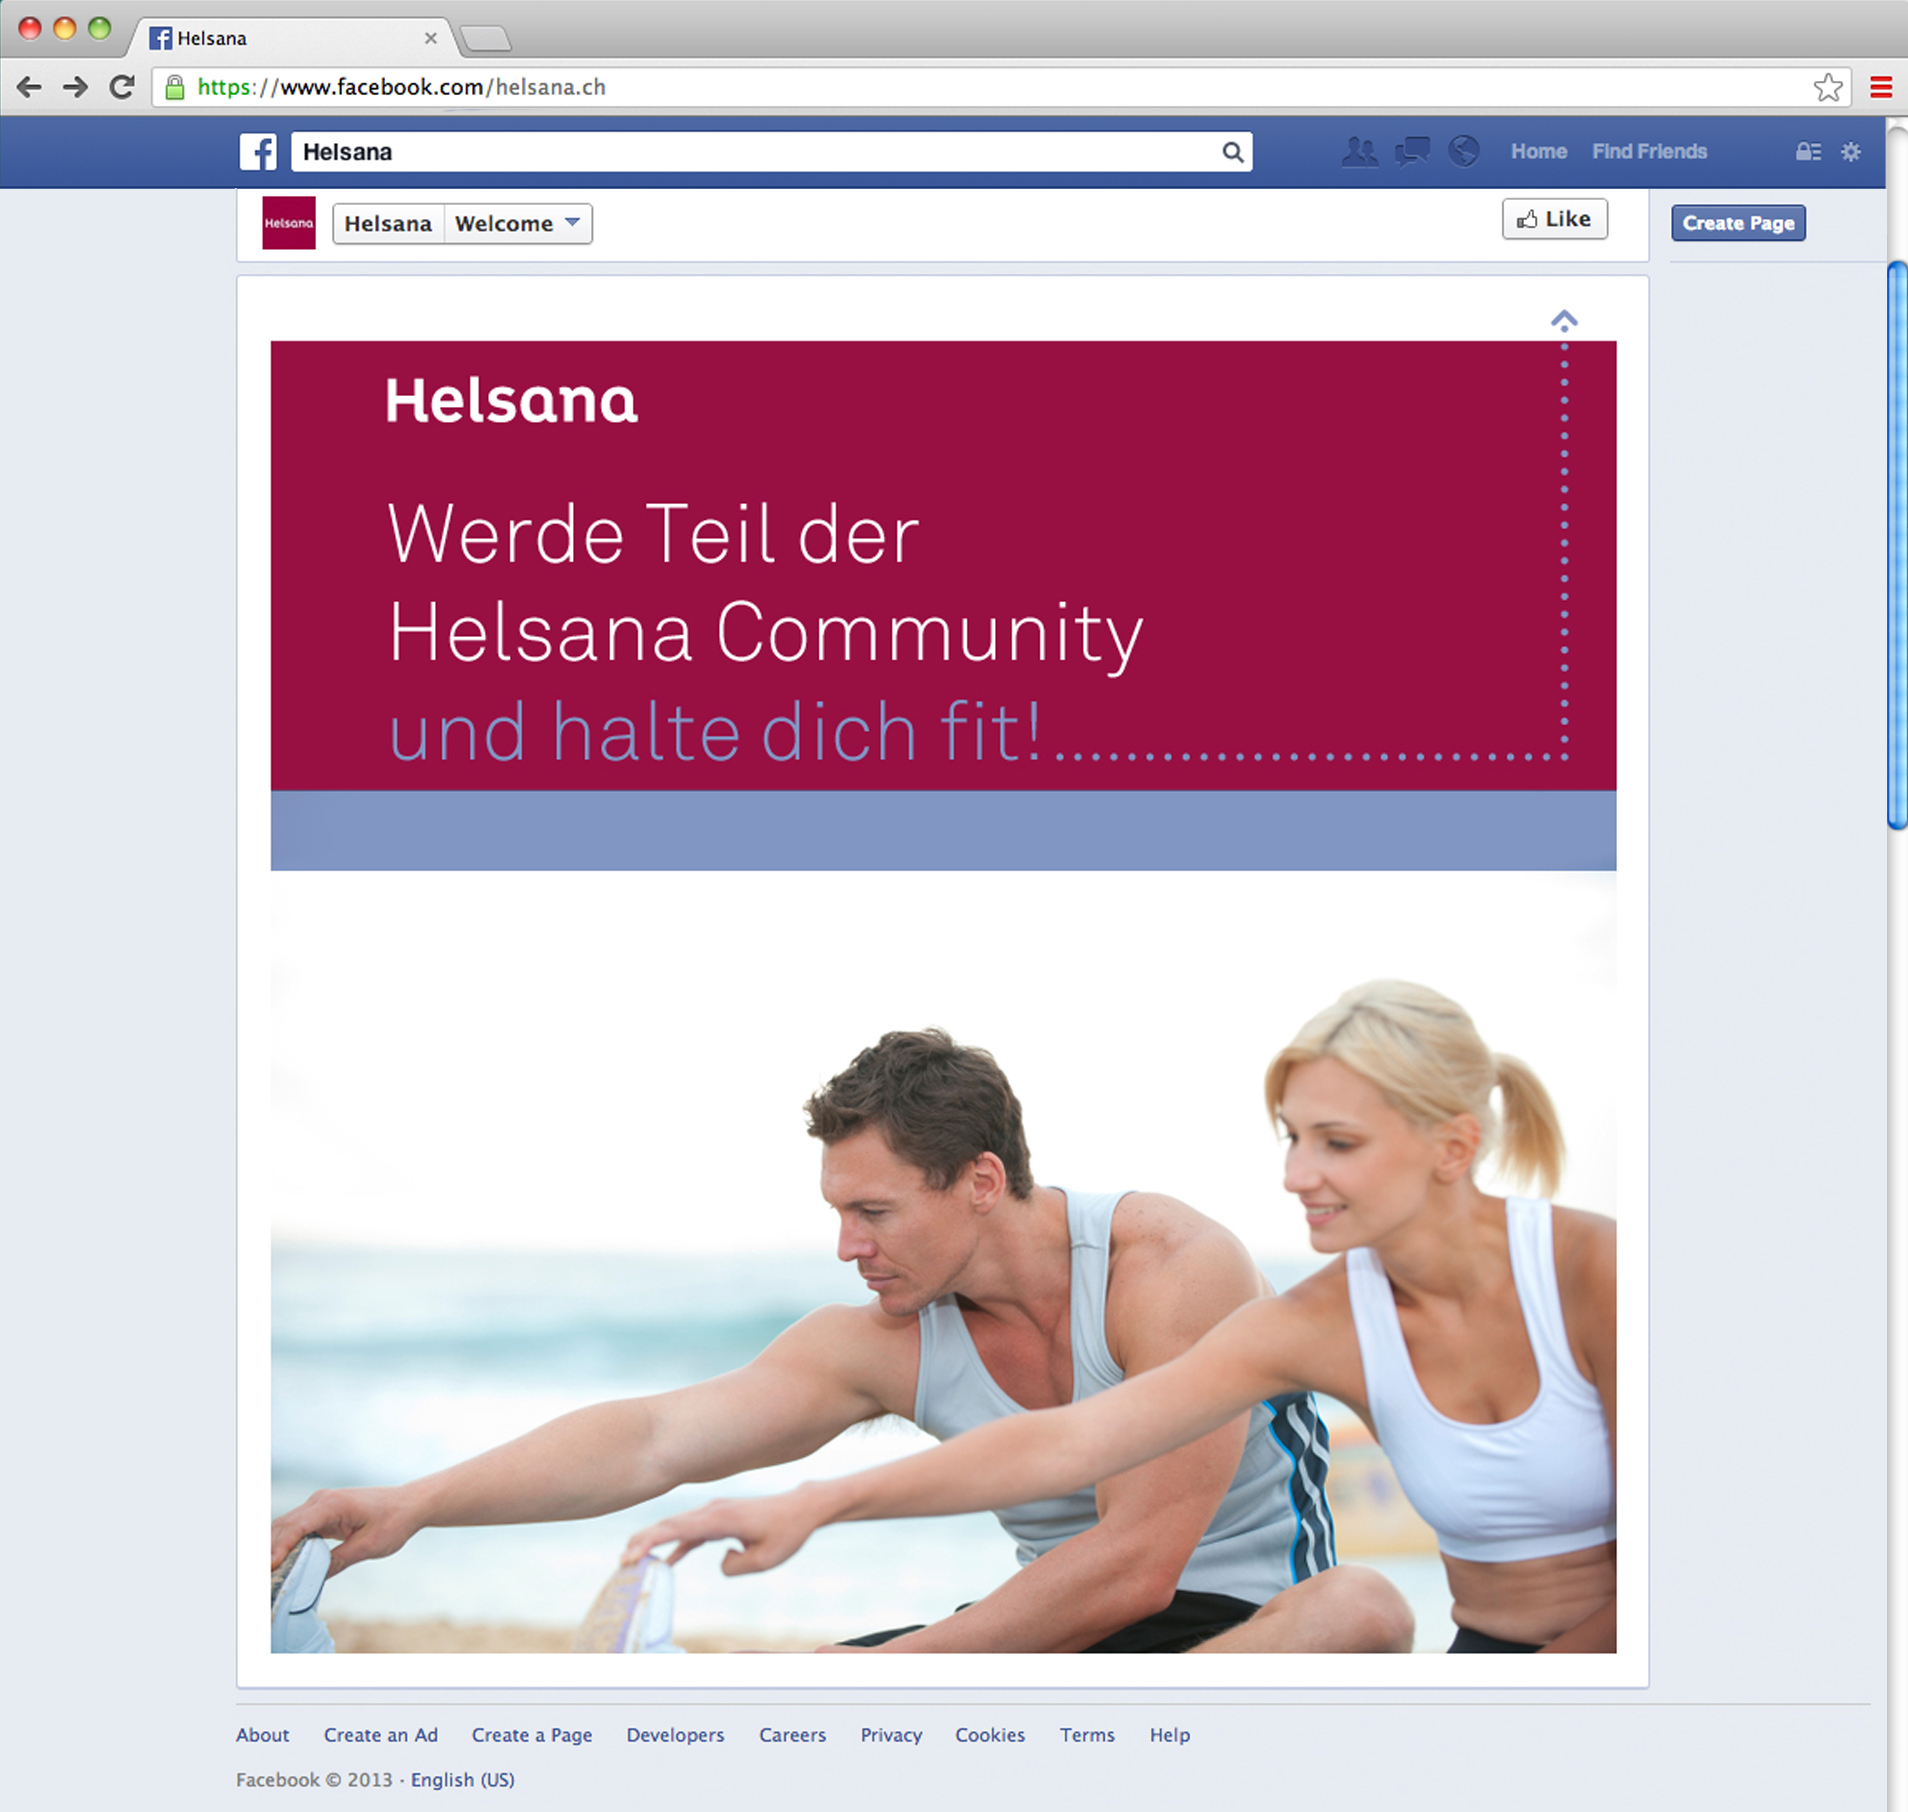
Task: Select the Helsana browser tab
Action: point(290,38)
